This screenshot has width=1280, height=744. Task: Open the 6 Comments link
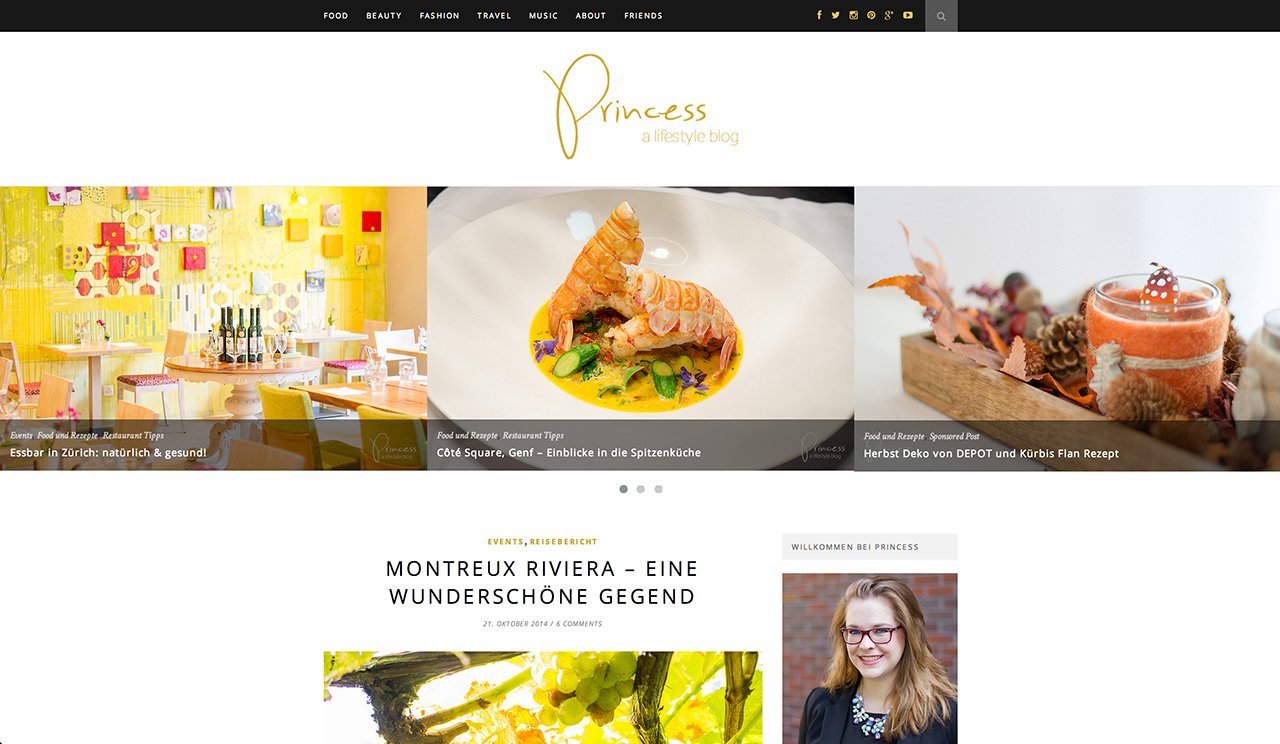click(x=579, y=624)
